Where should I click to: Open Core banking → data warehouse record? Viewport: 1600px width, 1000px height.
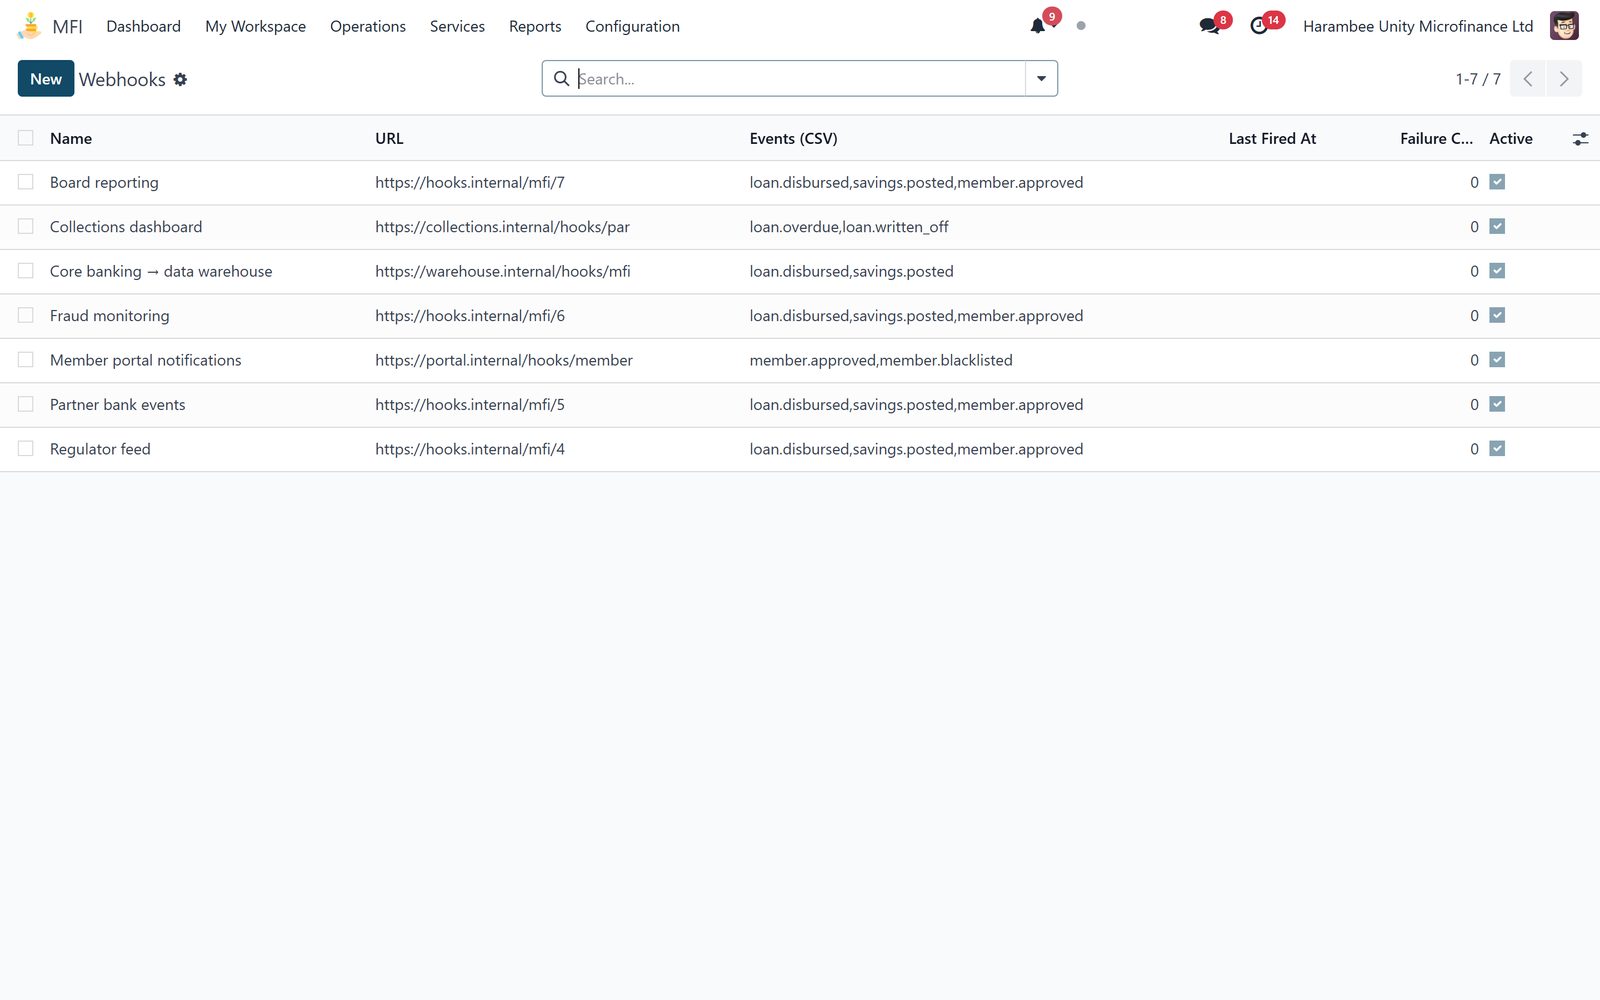(161, 271)
